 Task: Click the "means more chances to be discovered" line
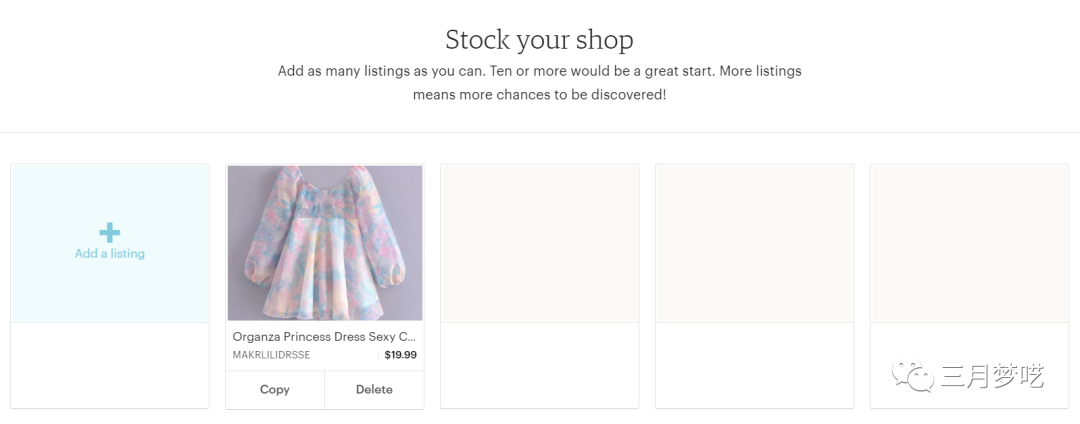tap(539, 95)
